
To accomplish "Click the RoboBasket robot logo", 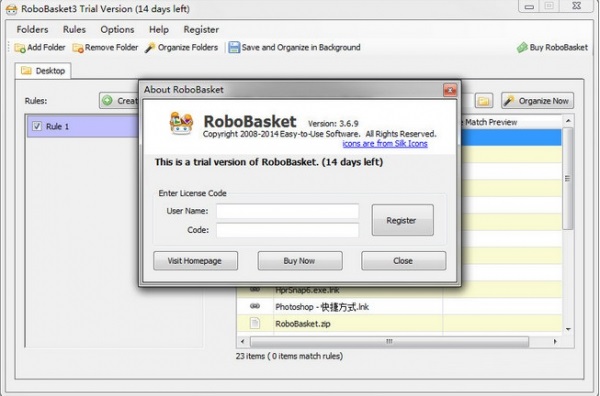I will point(181,123).
